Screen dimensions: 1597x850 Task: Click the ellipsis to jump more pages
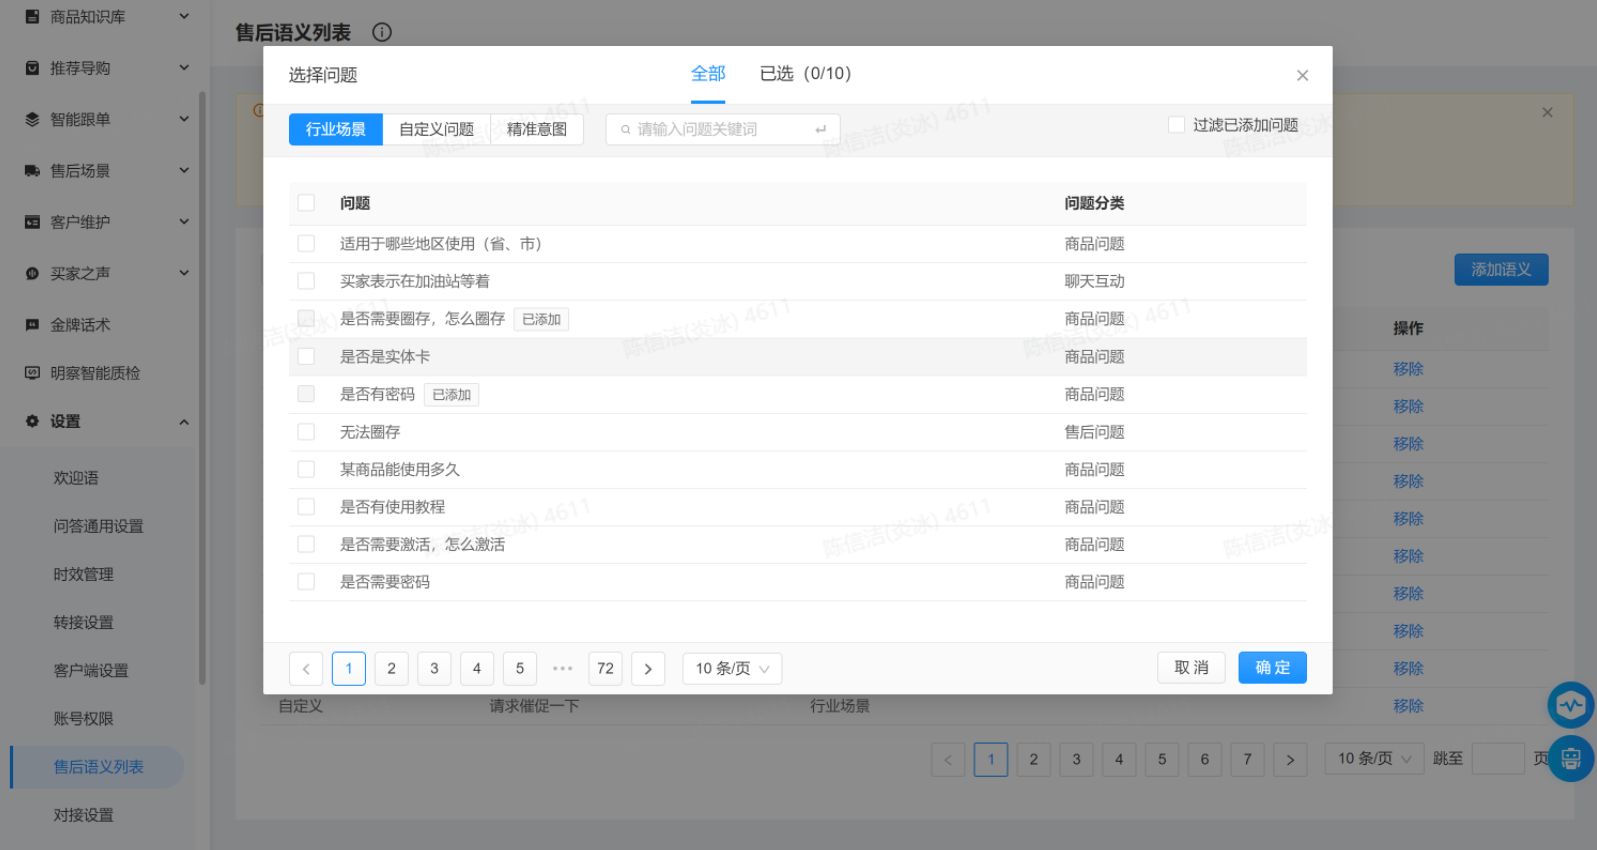tap(563, 669)
